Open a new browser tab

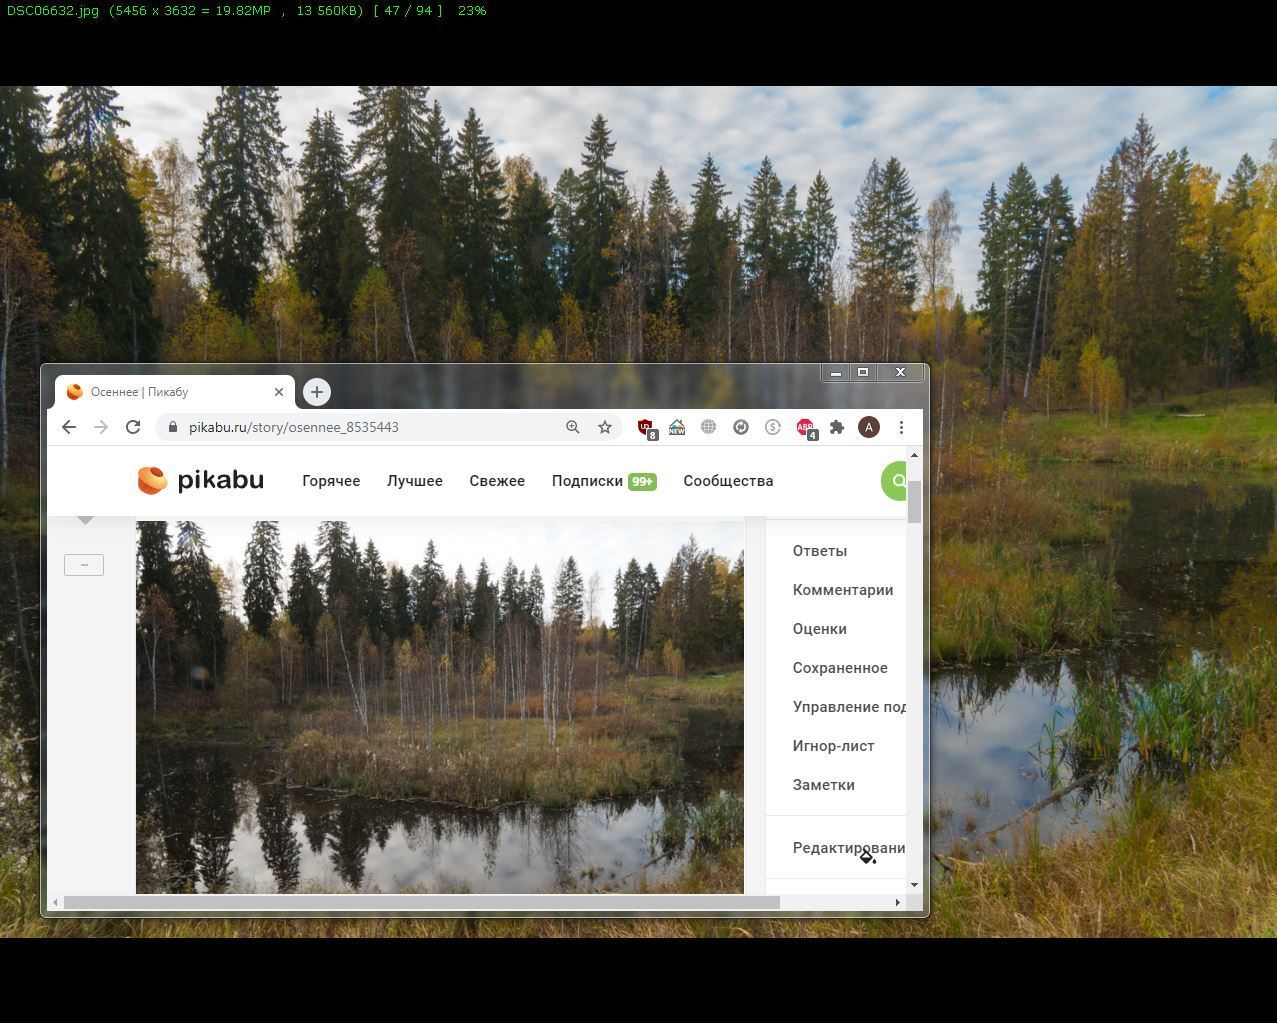[x=317, y=392]
